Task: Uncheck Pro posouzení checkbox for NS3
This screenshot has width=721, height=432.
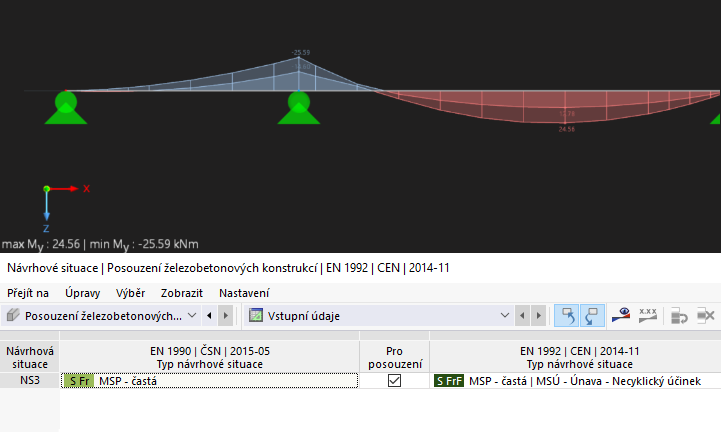Action: click(395, 380)
